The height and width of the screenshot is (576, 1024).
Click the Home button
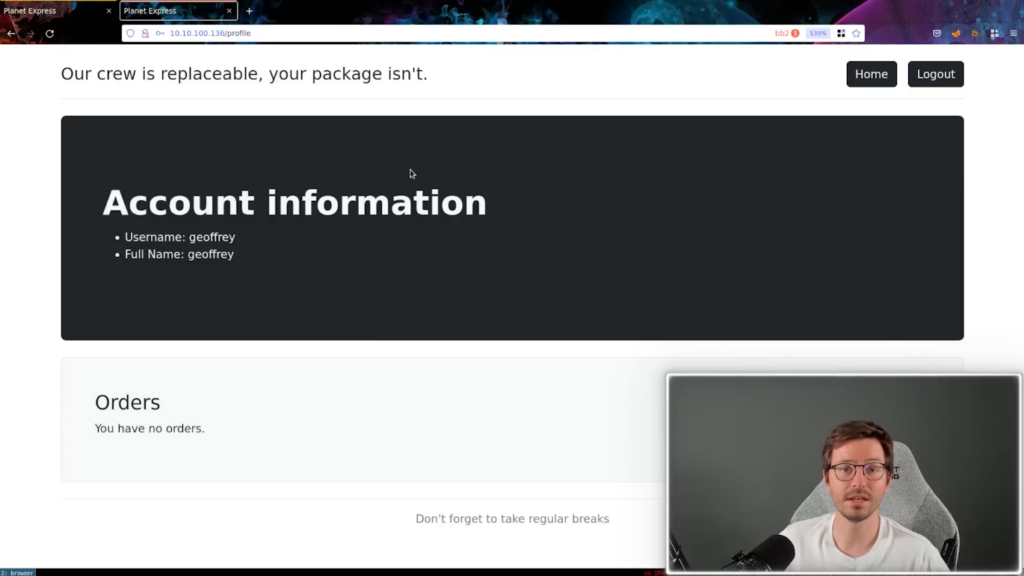(871, 74)
